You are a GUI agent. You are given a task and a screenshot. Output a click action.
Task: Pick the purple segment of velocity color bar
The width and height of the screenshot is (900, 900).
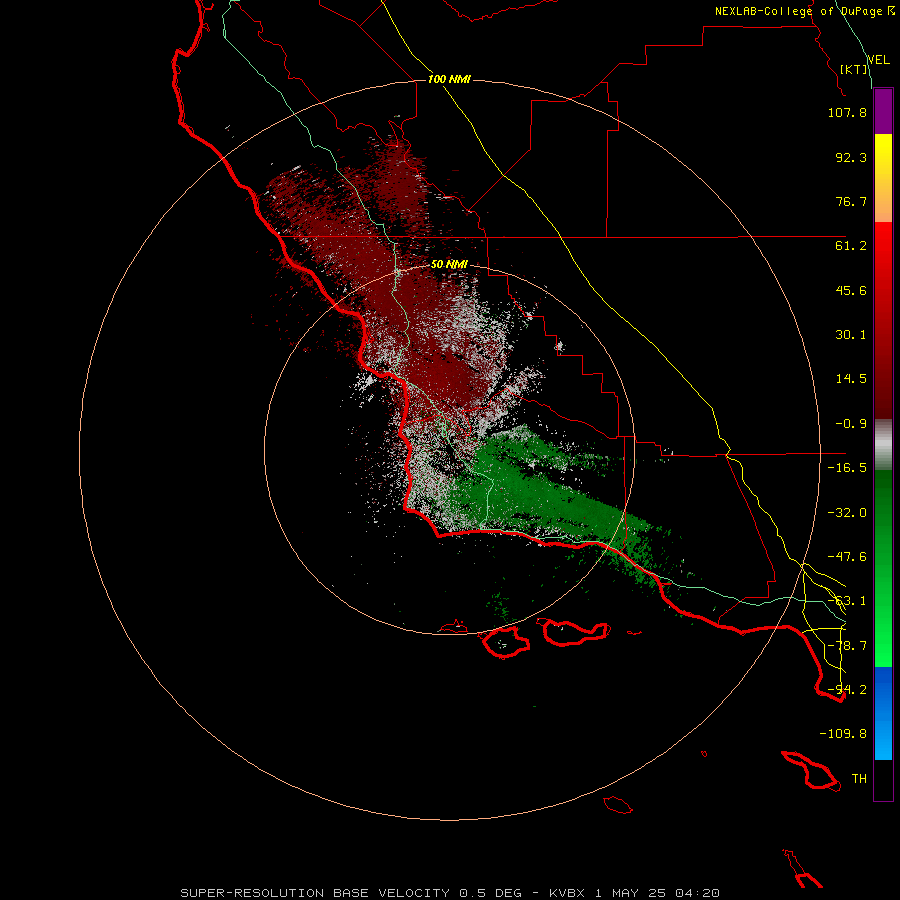click(883, 112)
